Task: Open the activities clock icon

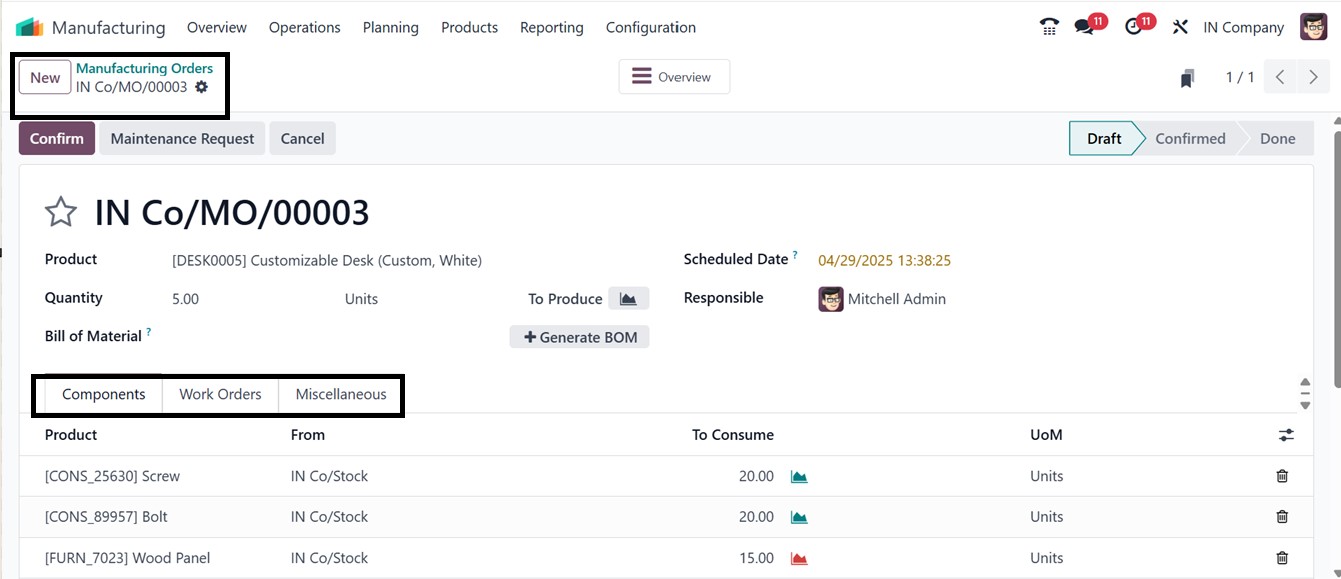Action: click(1134, 27)
